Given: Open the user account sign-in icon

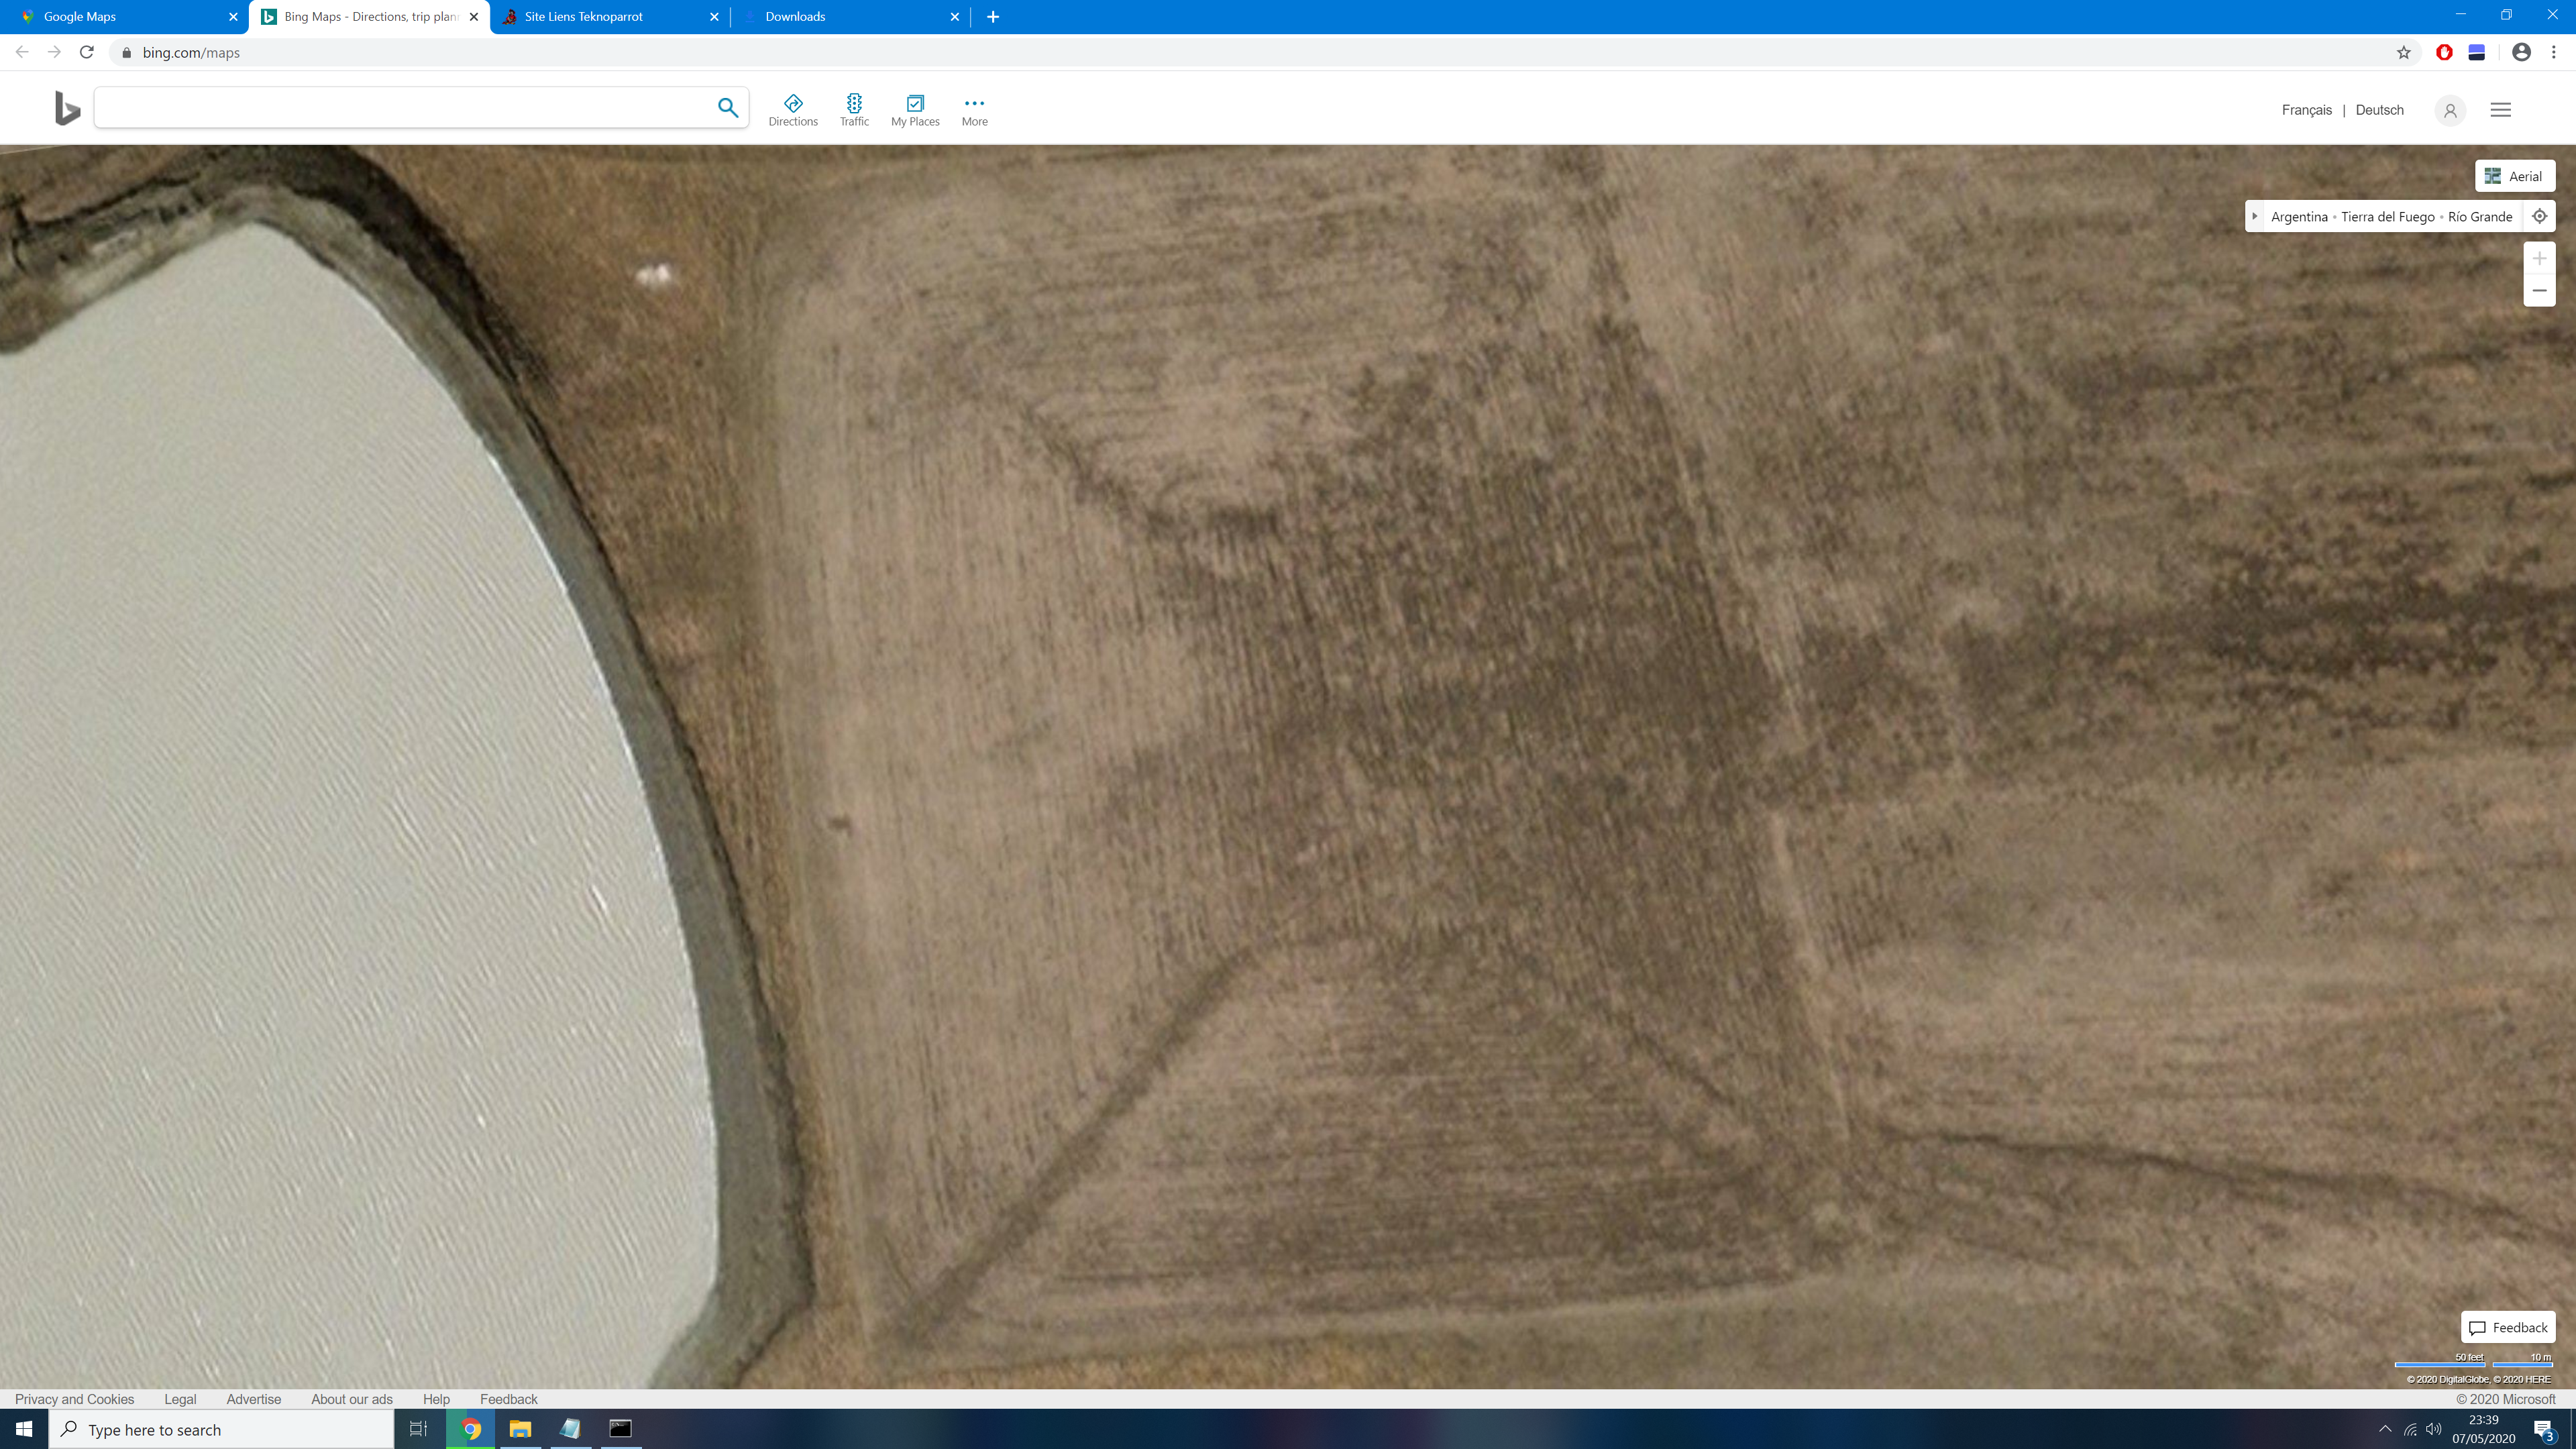Looking at the screenshot, I should (2450, 110).
